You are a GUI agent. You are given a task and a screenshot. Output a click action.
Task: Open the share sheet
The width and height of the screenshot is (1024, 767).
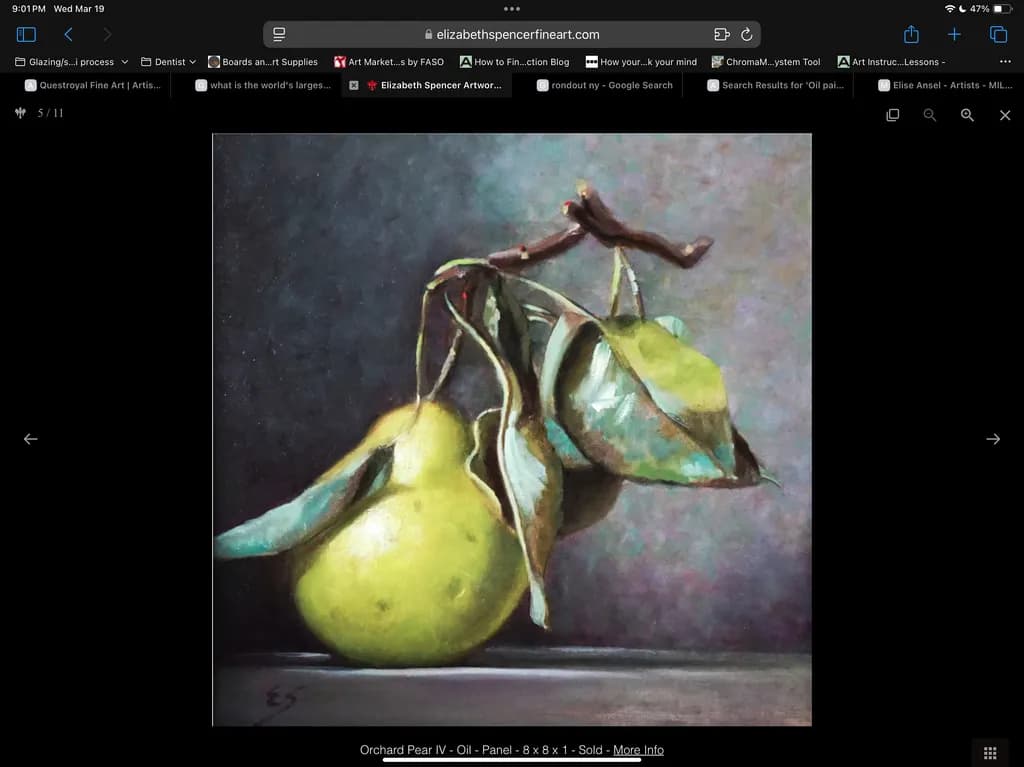click(911, 34)
